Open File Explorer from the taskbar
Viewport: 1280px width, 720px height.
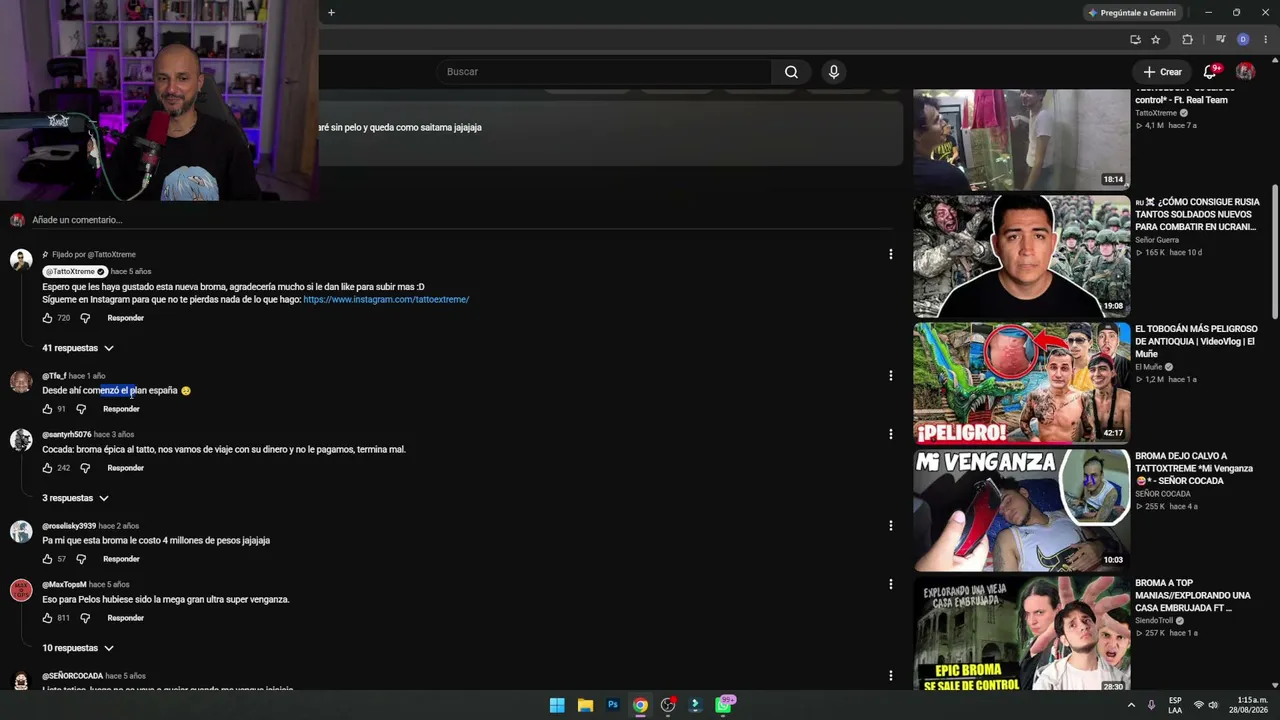tap(585, 705)
